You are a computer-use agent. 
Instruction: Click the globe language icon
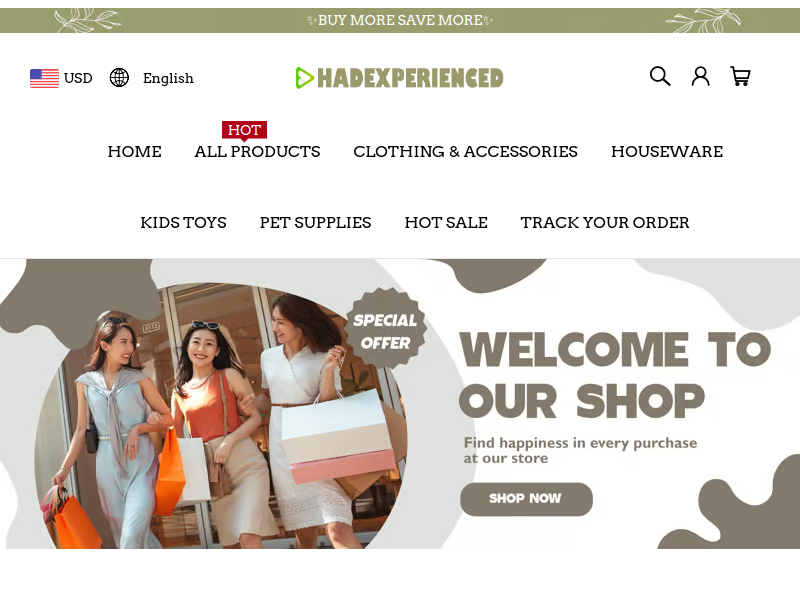pos(119,78)
